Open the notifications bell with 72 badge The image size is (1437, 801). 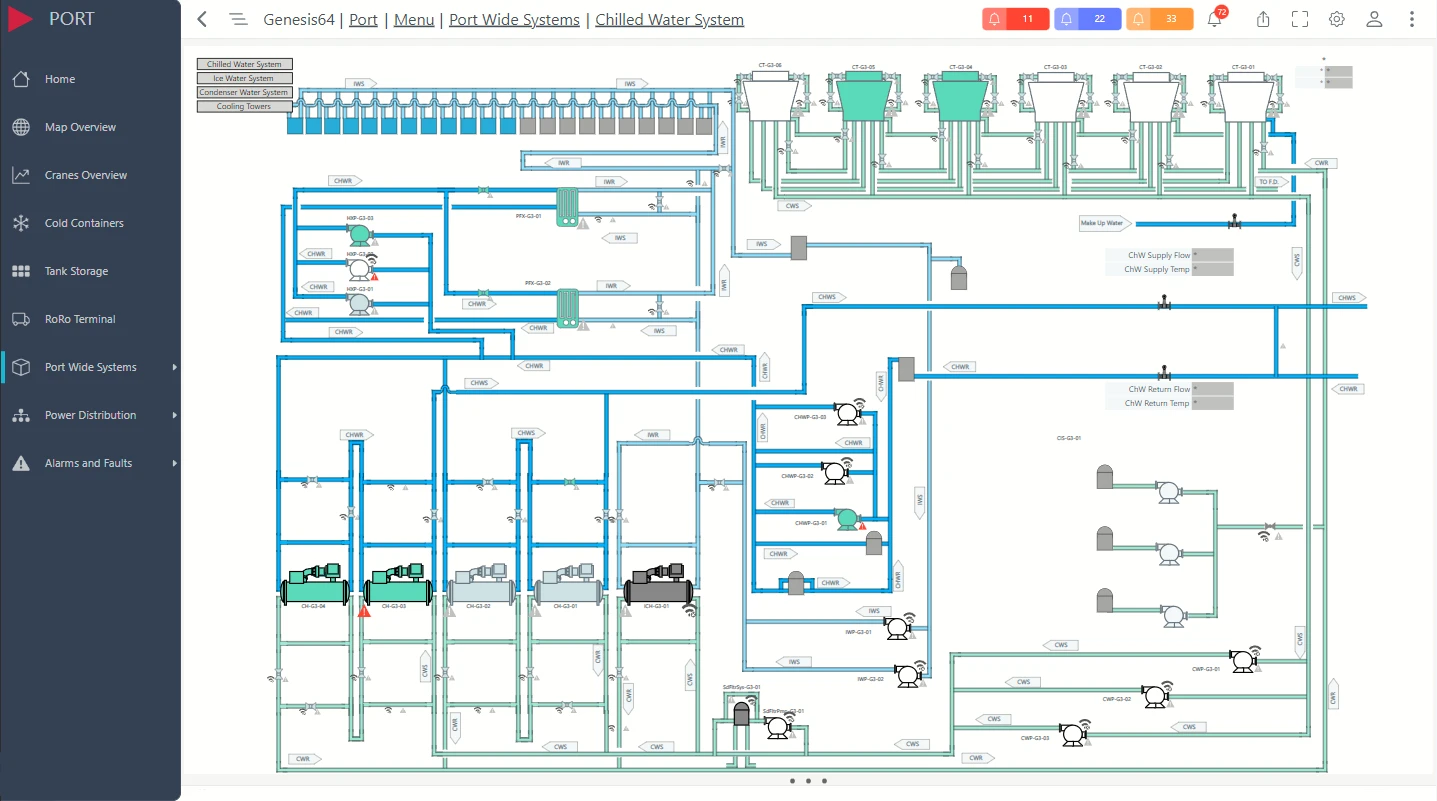click(1214, 19)
